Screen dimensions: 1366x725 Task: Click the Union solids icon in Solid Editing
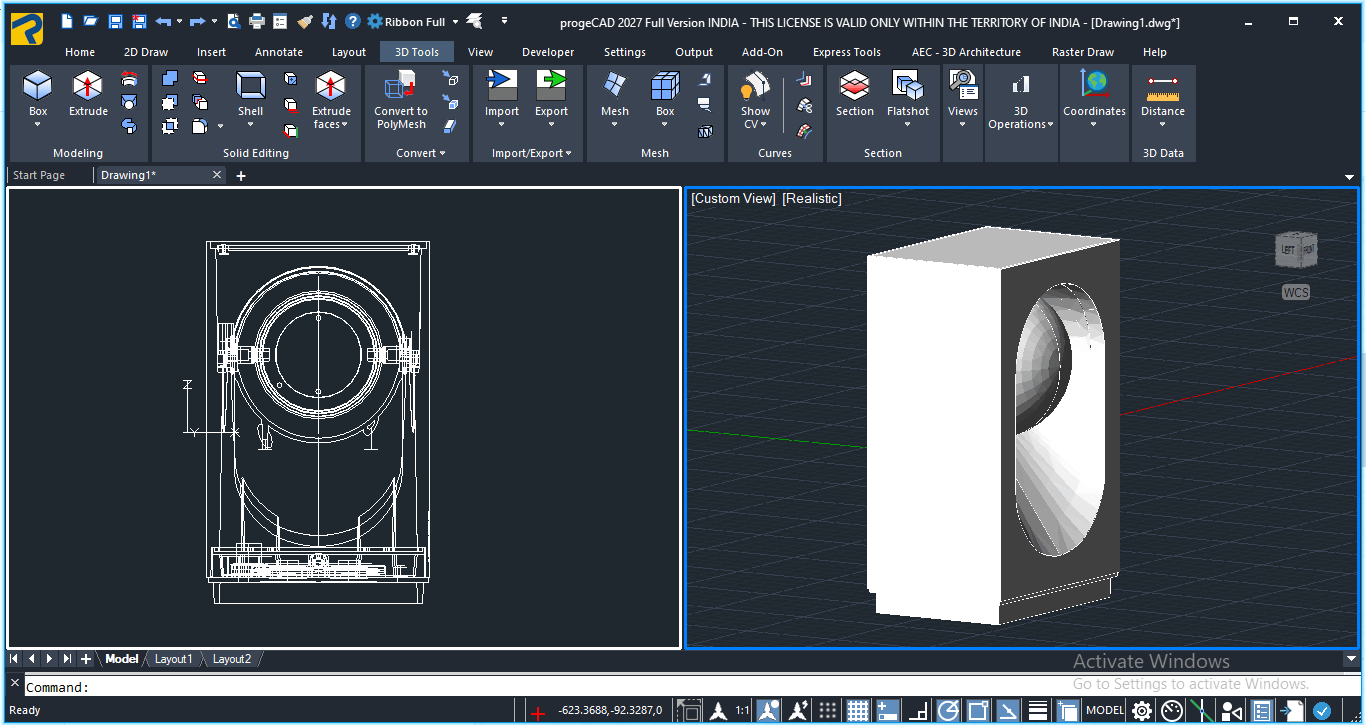170,77
